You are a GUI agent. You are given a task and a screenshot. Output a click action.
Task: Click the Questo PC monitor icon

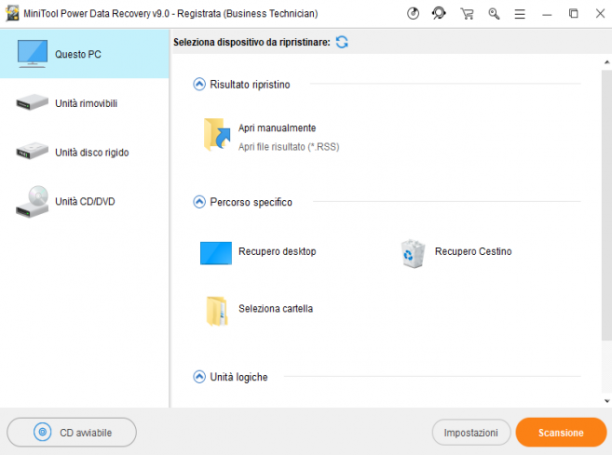point(32,54)
